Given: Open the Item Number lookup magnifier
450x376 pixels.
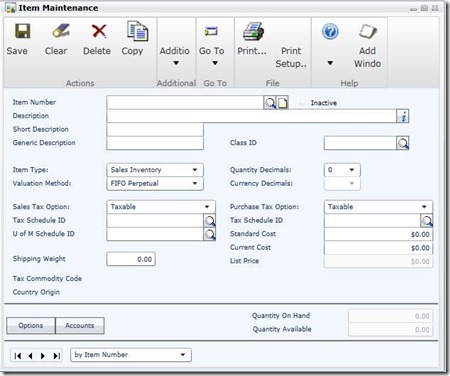Looking at the screenshot, I should click(x=270, y=103).
